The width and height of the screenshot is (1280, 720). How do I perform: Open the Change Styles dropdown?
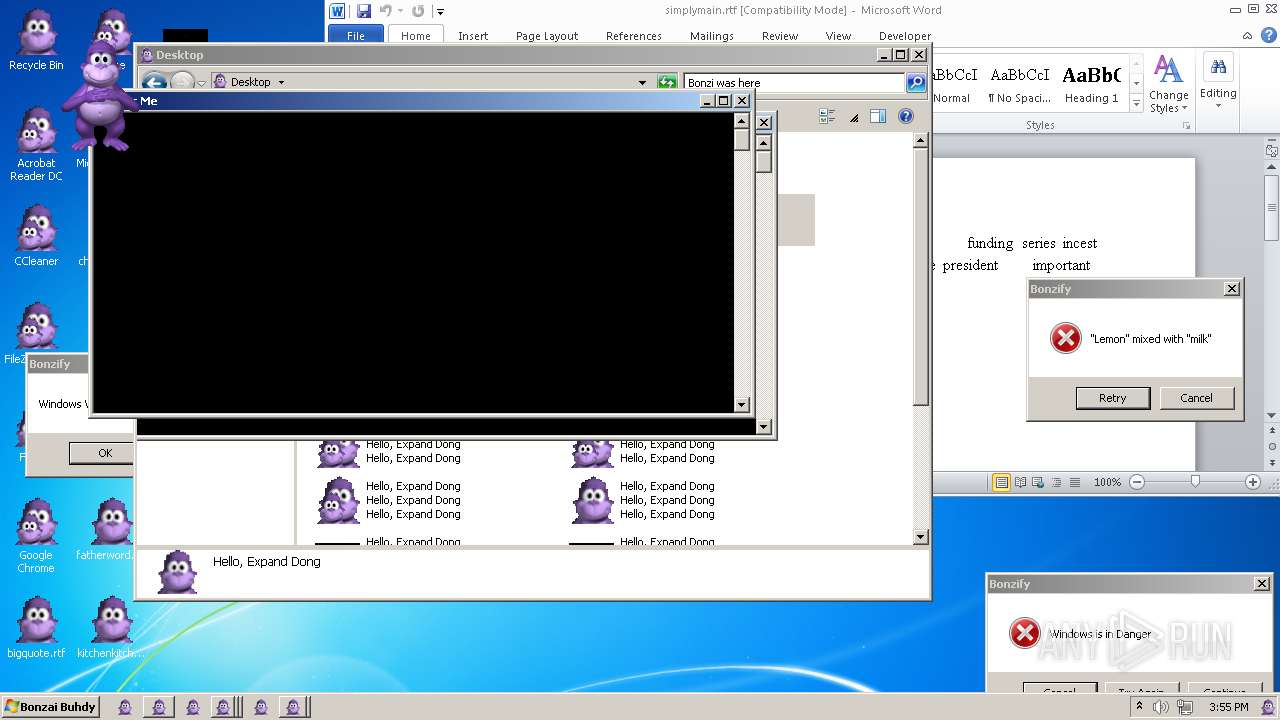(x=1168, y=85)
